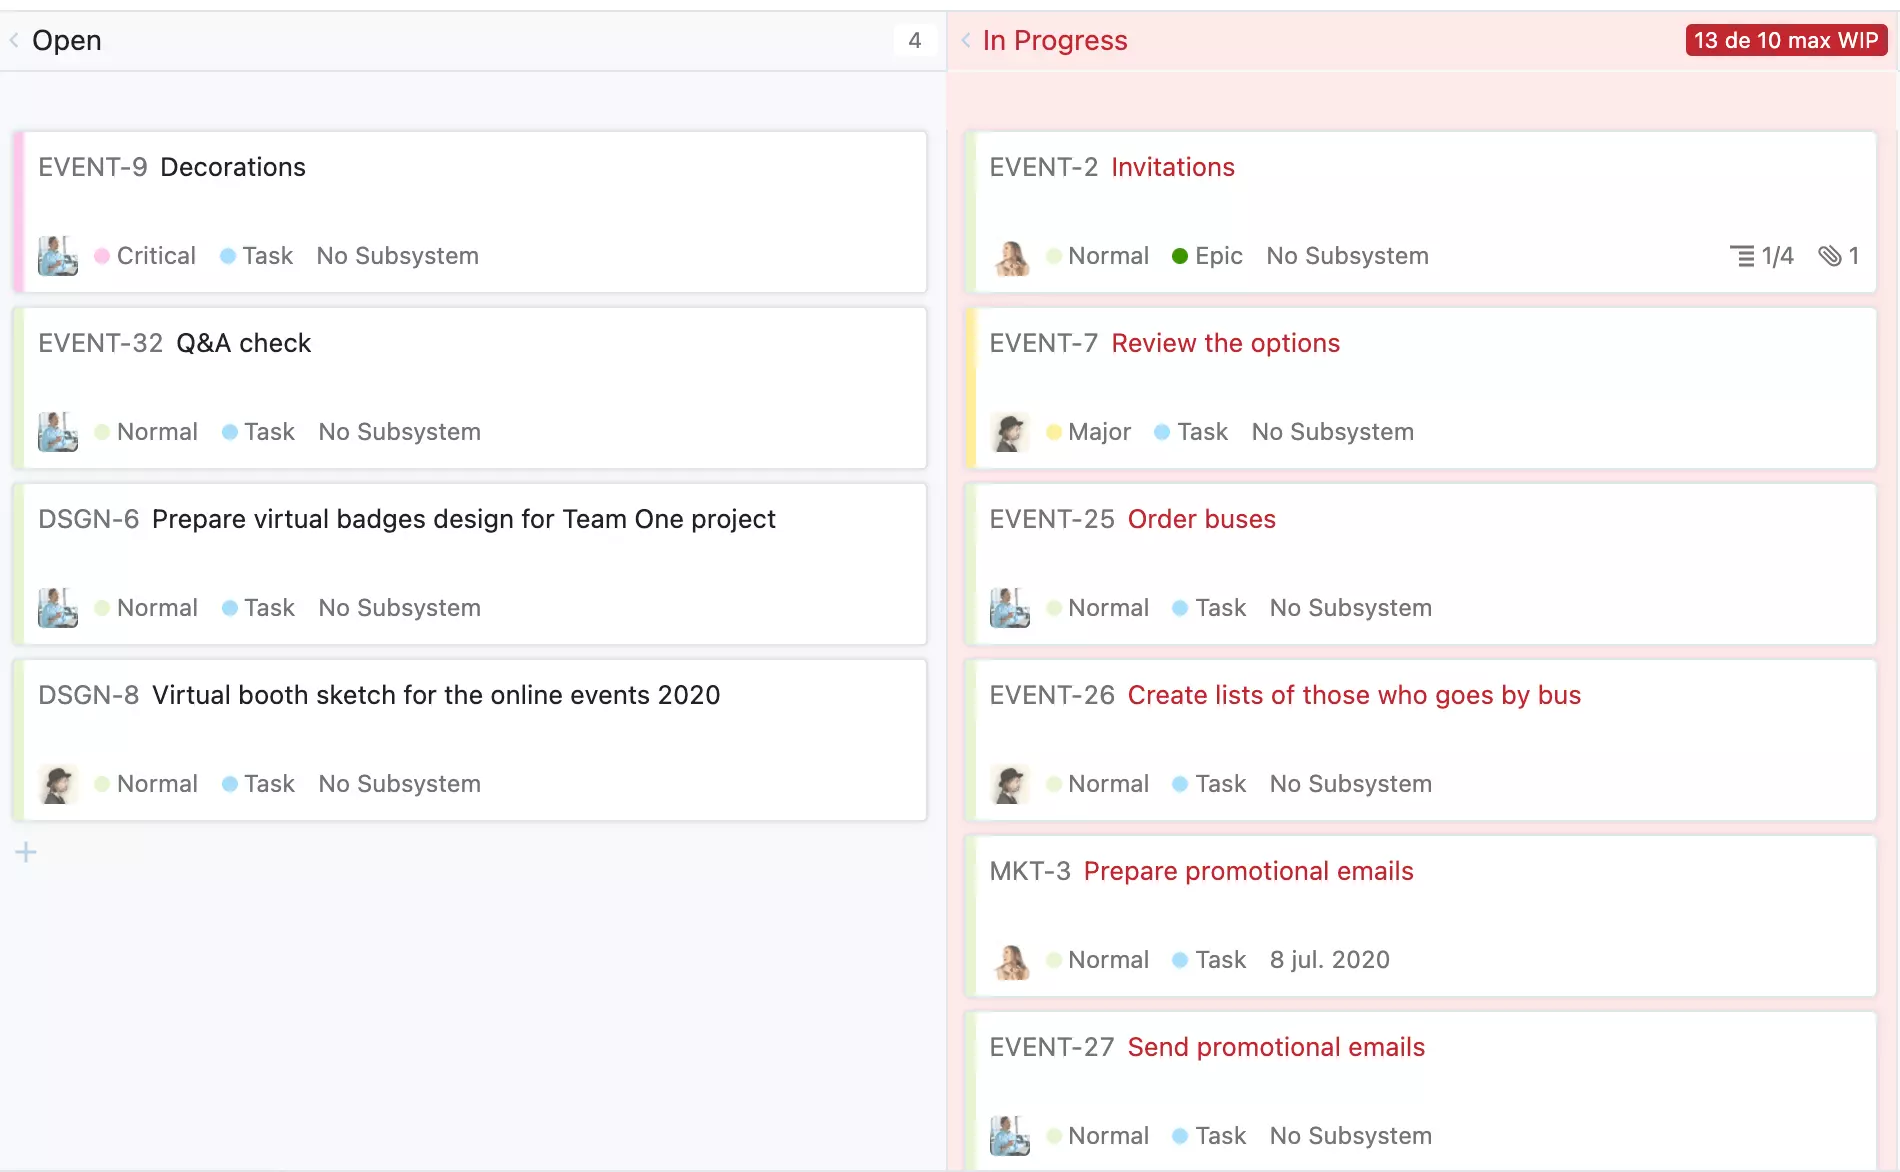1900x1172 pixels.
Task: Click assignee avatar on Virtual booth sketch card
Action: pyautogui.click(x=58, y=784)
